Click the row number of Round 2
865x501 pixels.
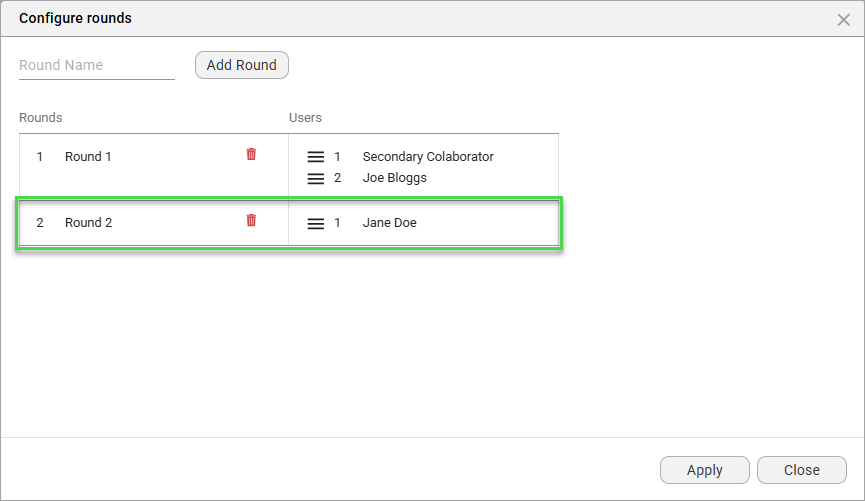(40, 223)
